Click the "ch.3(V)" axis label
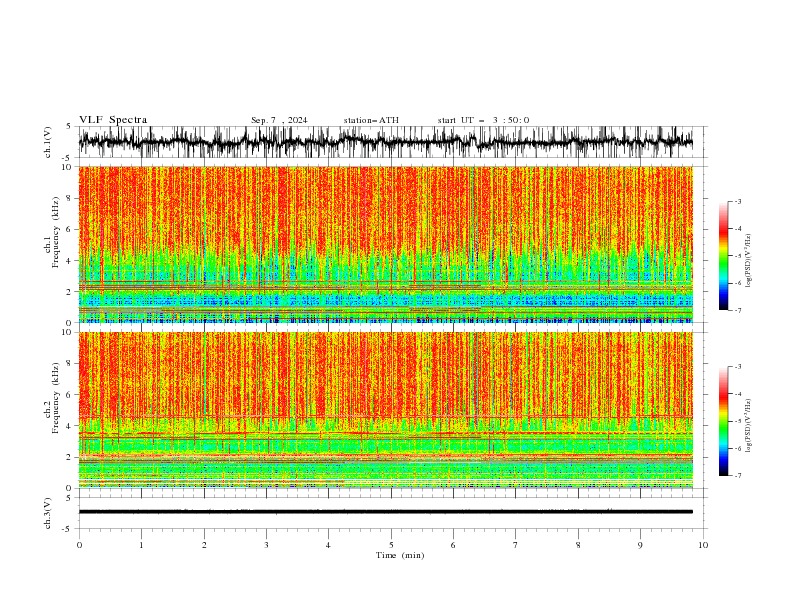Image resolution: width=792 pixels, height=612 pixels. click(x=48, y=513)
